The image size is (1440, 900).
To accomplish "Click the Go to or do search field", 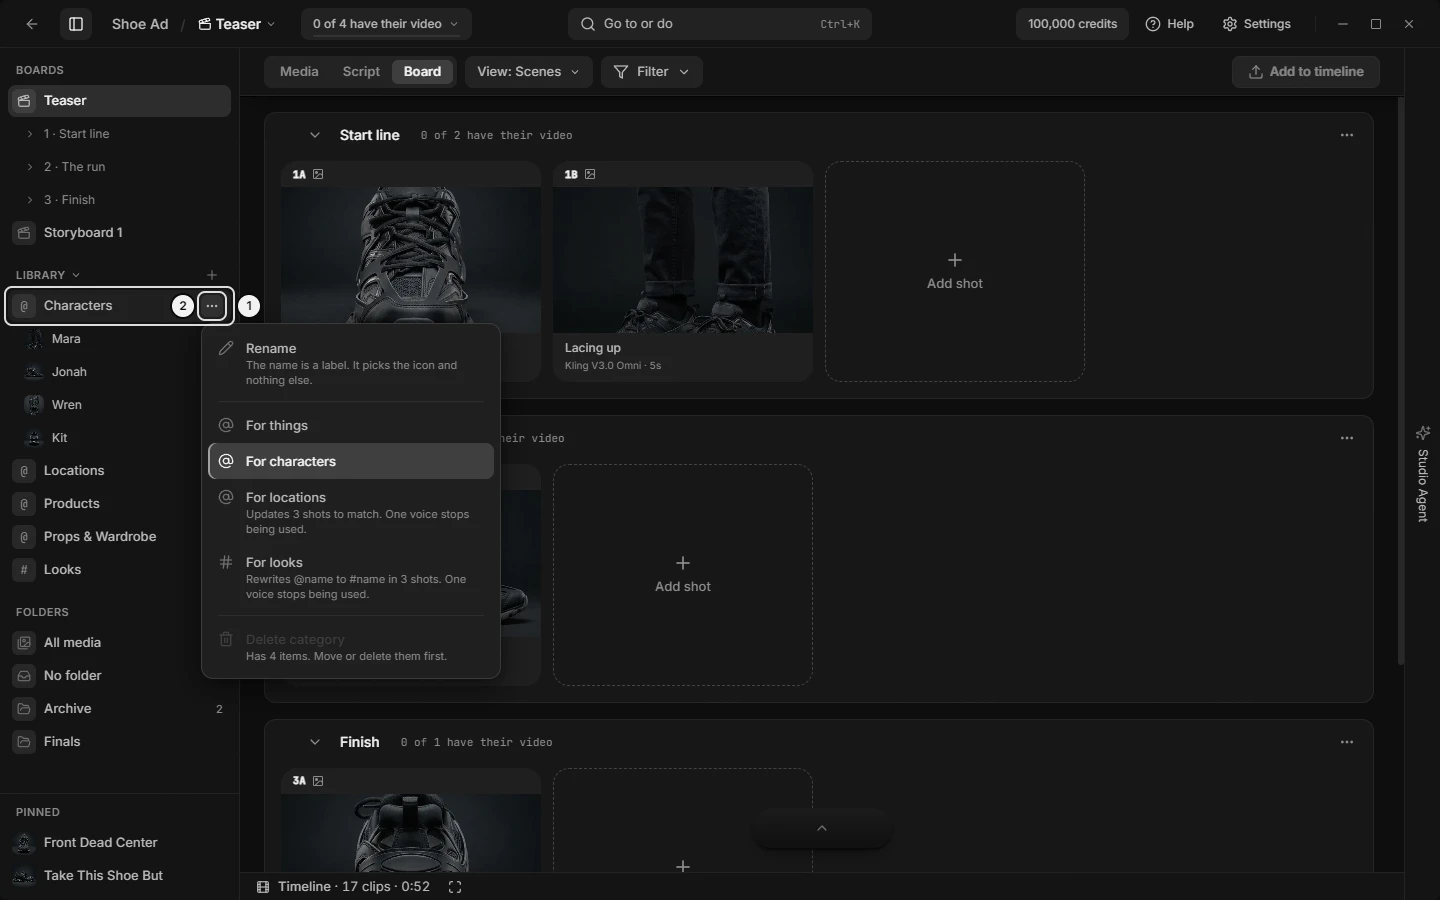I will 720,24.
